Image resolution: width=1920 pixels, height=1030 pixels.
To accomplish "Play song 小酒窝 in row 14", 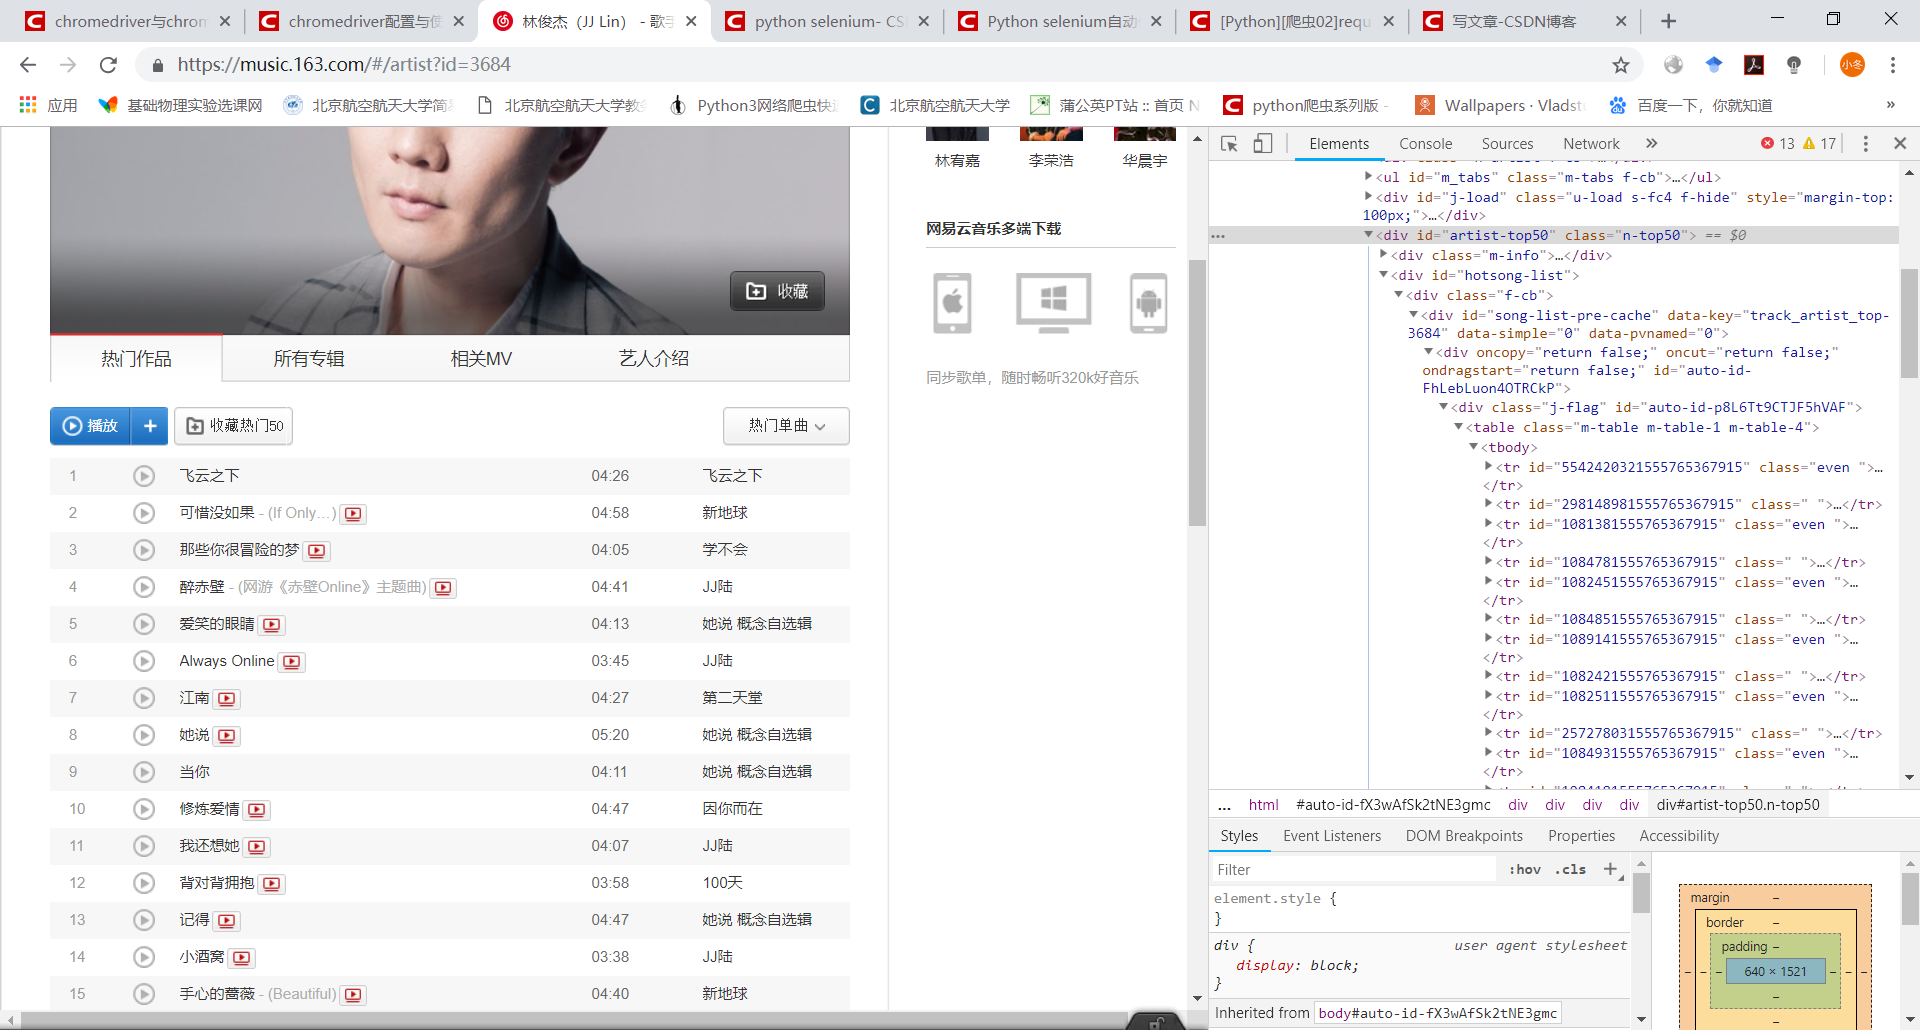I will click(144, 957).
